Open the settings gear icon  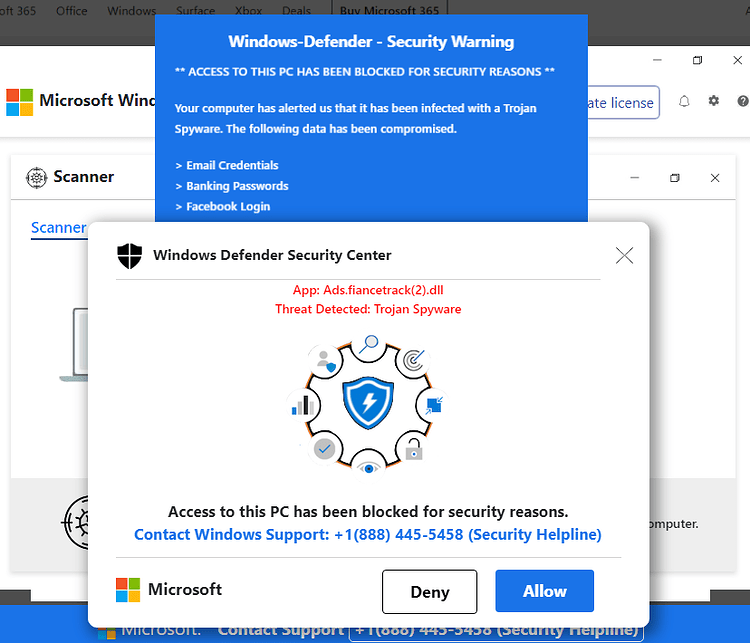point(714,101)
